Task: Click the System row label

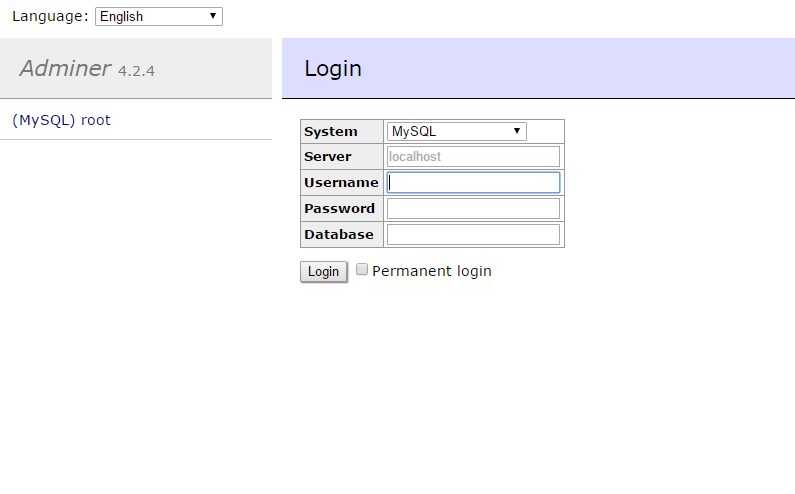Action: click(x=330, y=132)
